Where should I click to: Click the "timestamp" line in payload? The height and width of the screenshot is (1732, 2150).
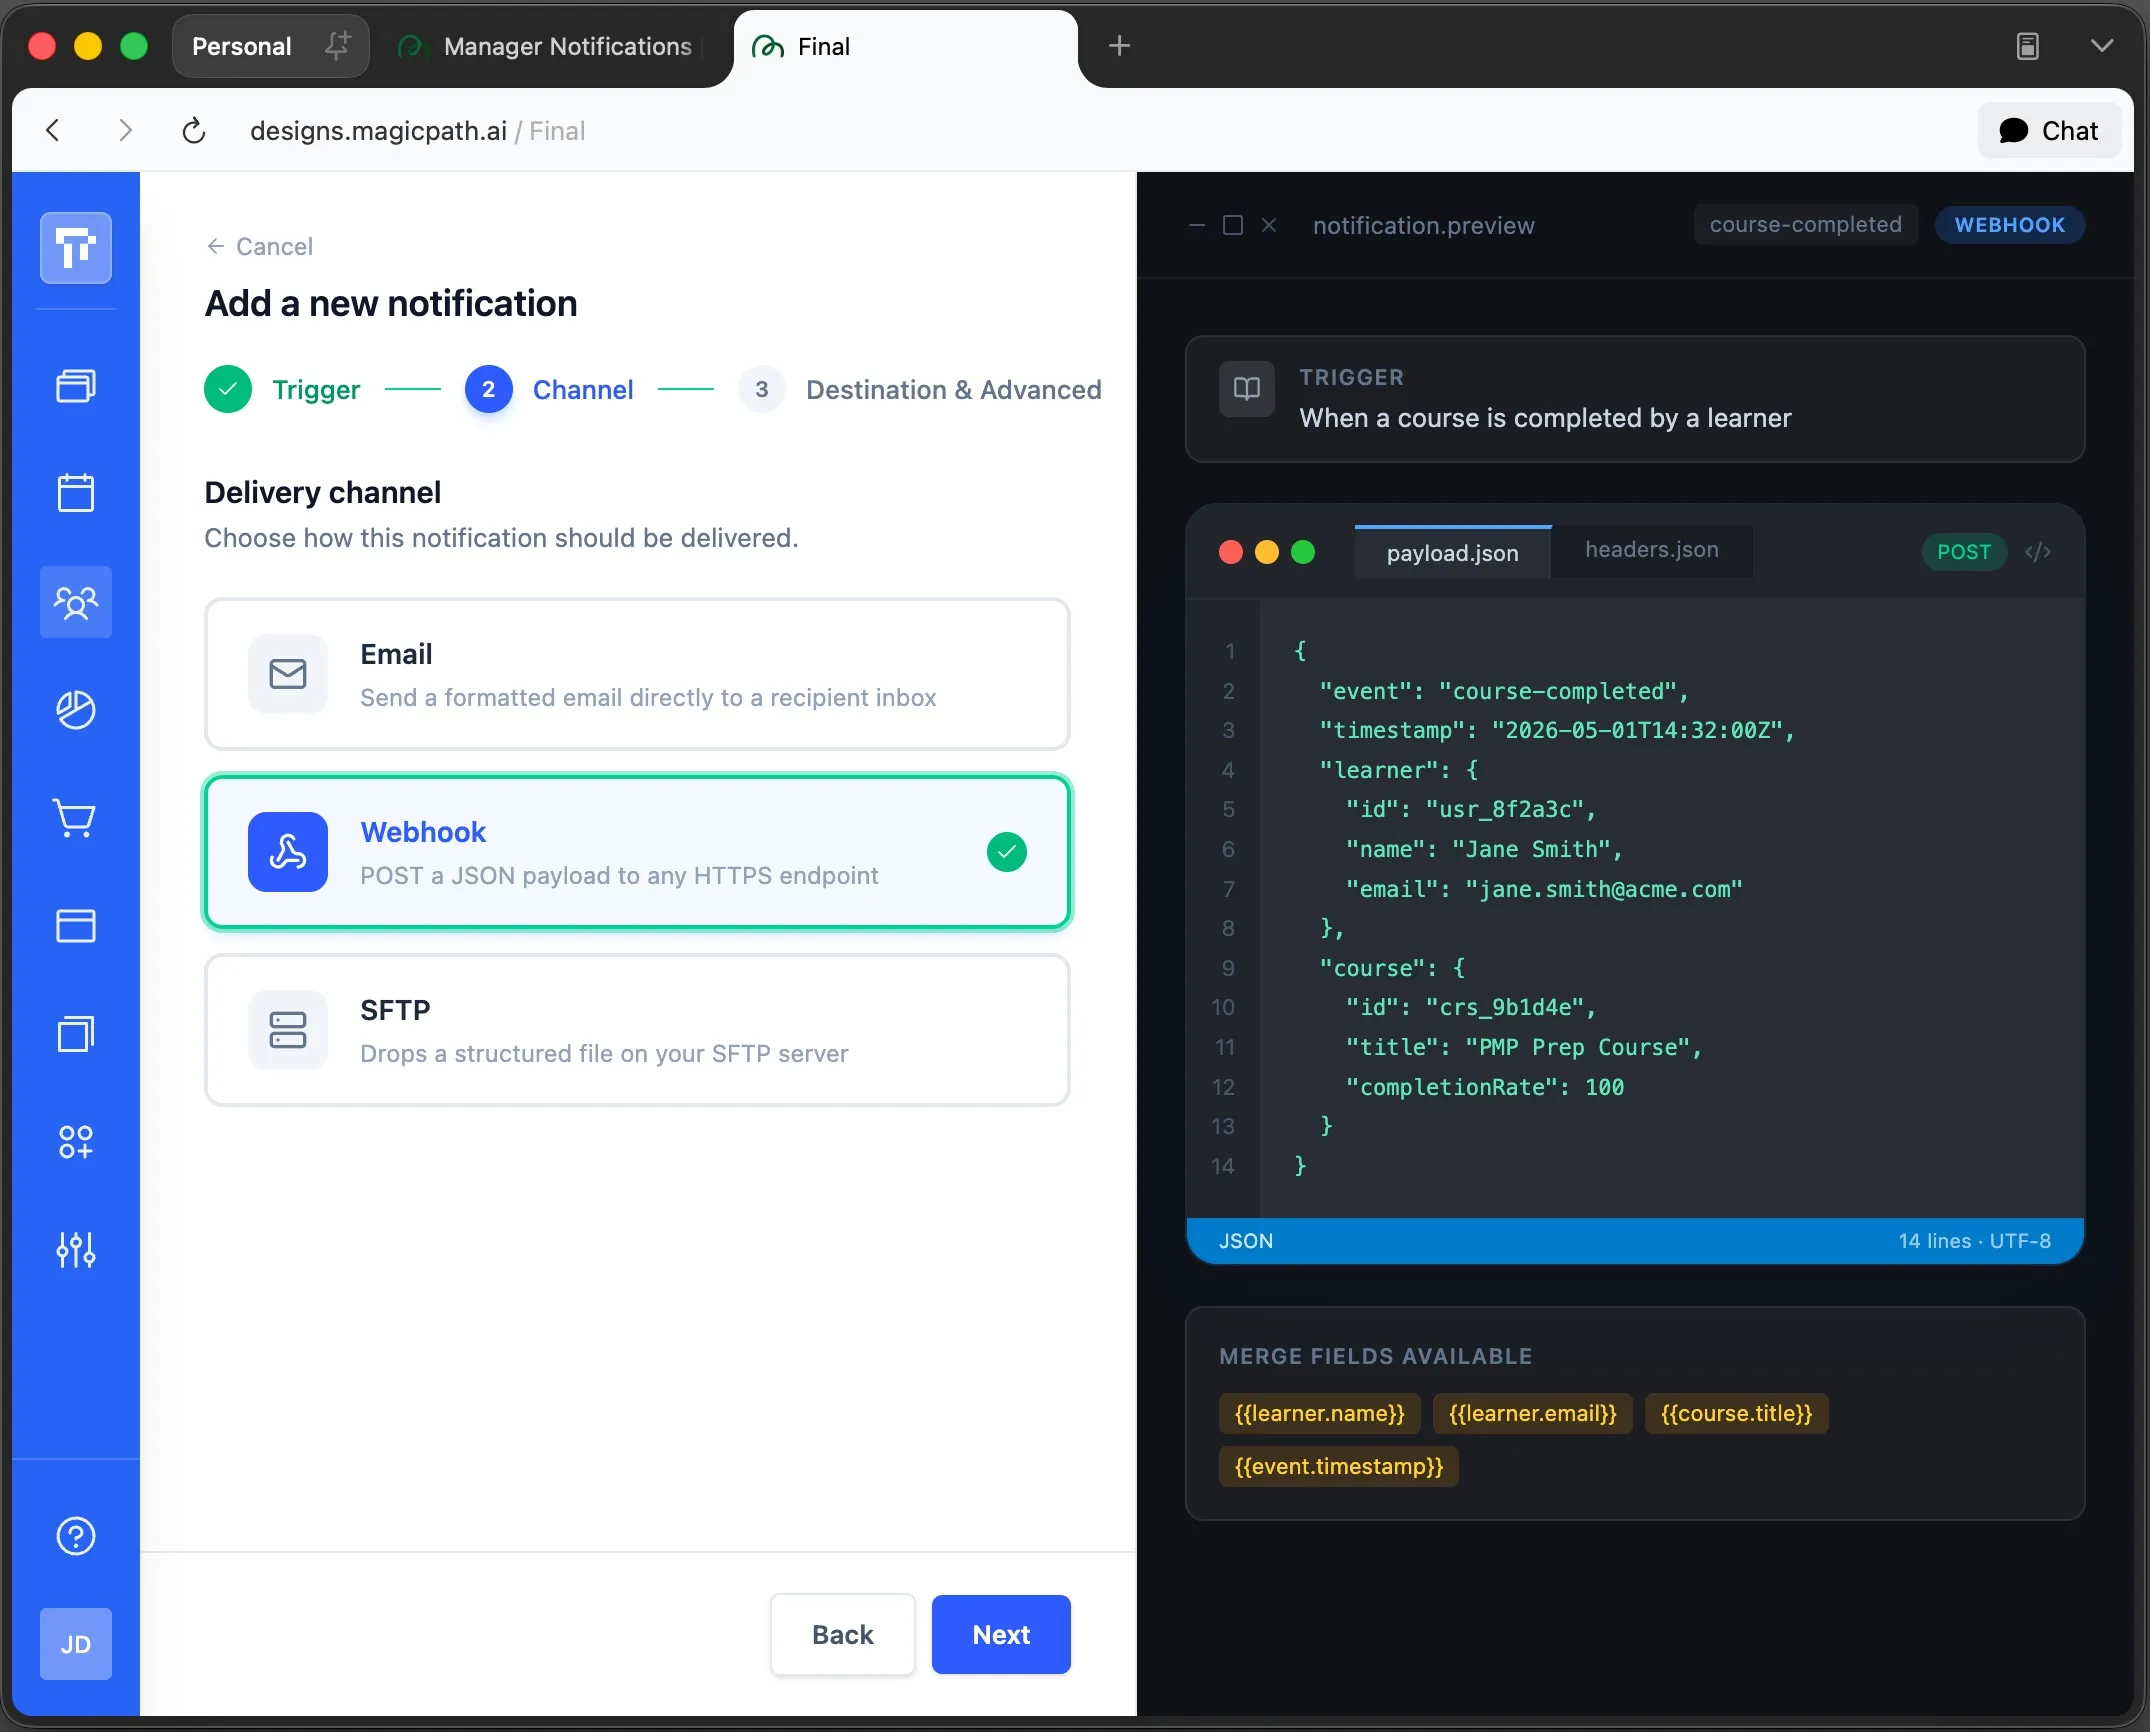(x=1556, y=731)
